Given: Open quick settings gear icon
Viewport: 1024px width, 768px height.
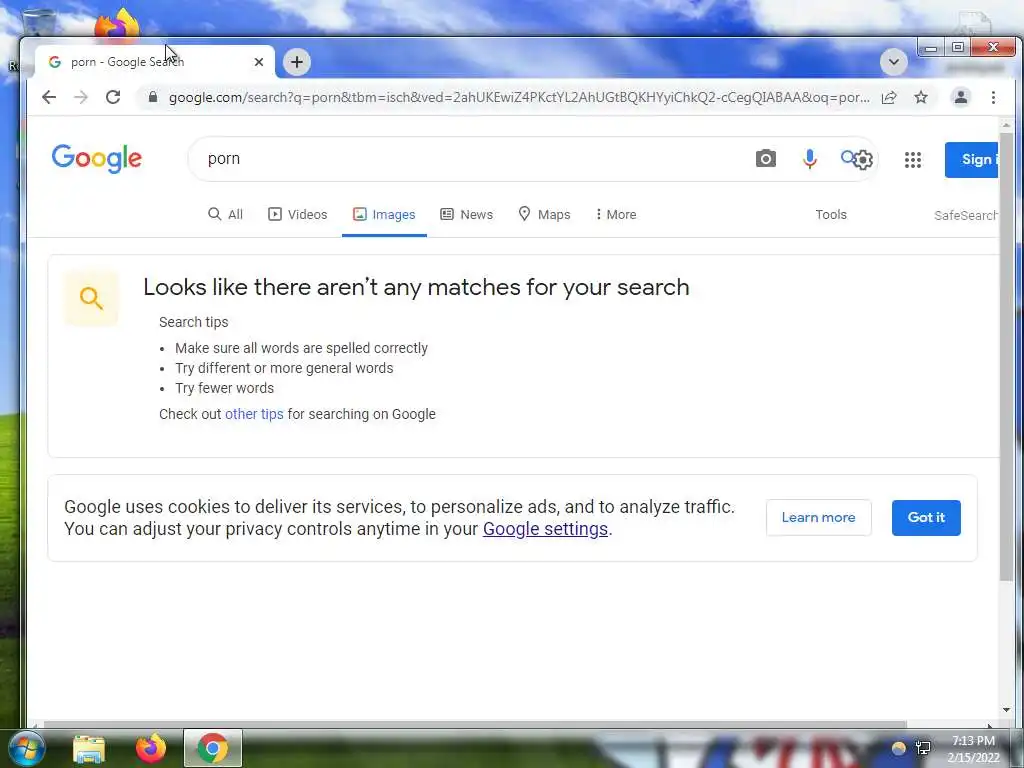Looking at the screenshot, I should (863, 159).
